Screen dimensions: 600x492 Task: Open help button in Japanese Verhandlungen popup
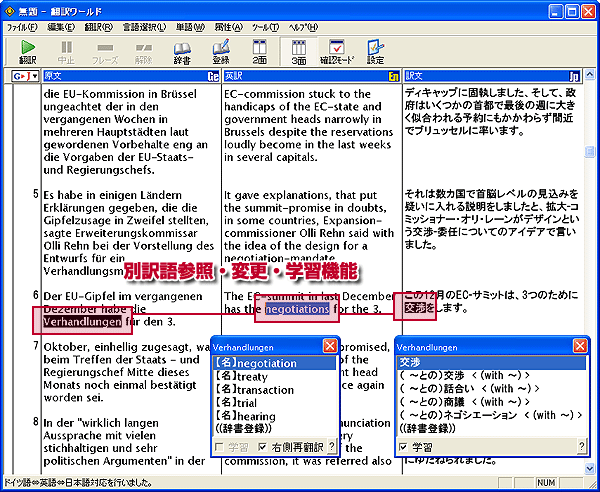click(582, 446)
